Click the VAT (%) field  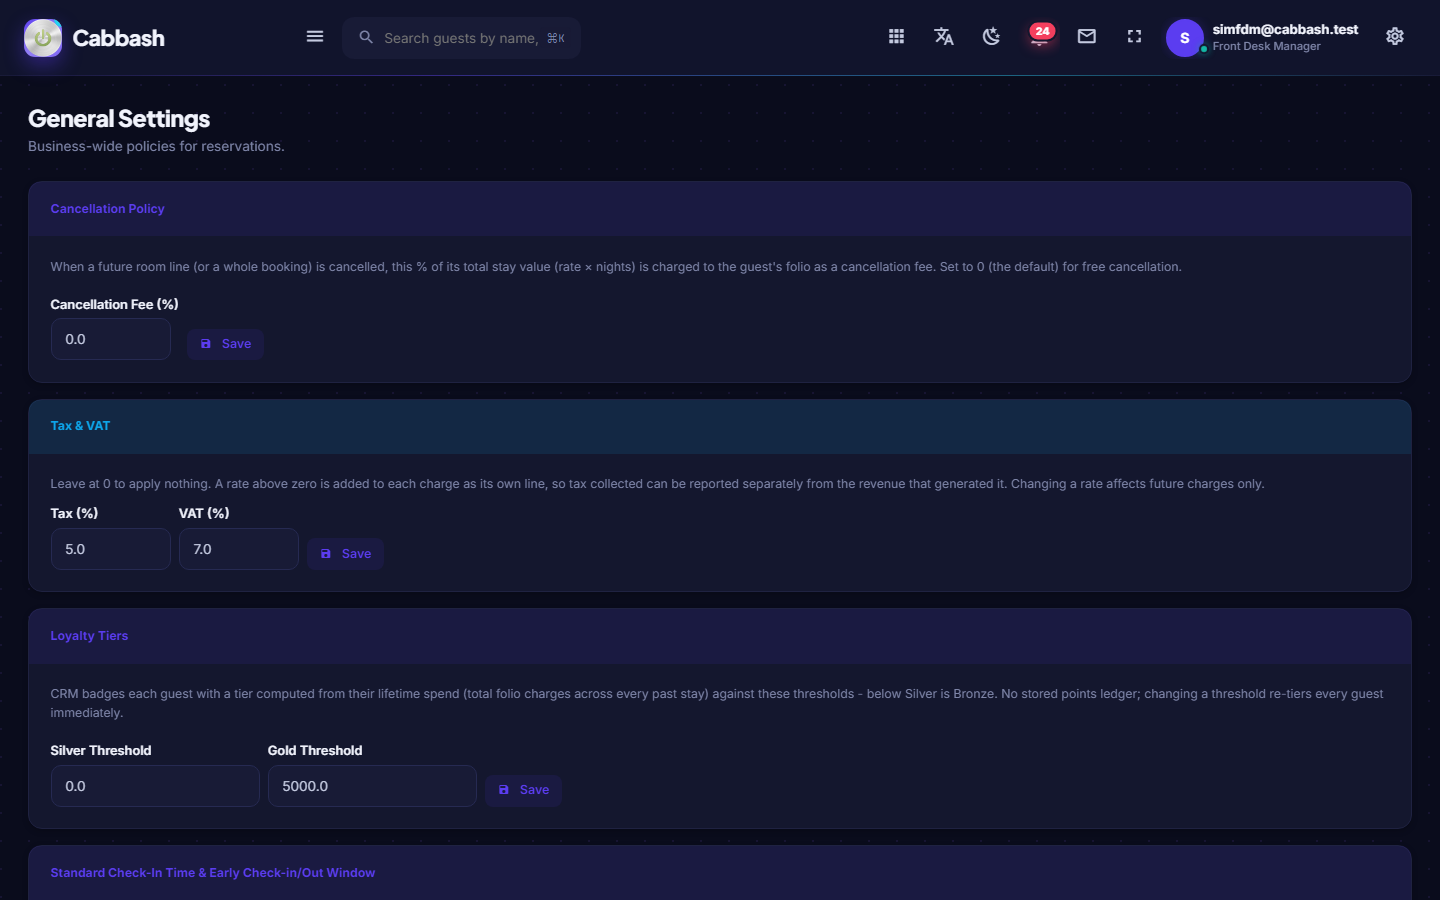(239, 549)
